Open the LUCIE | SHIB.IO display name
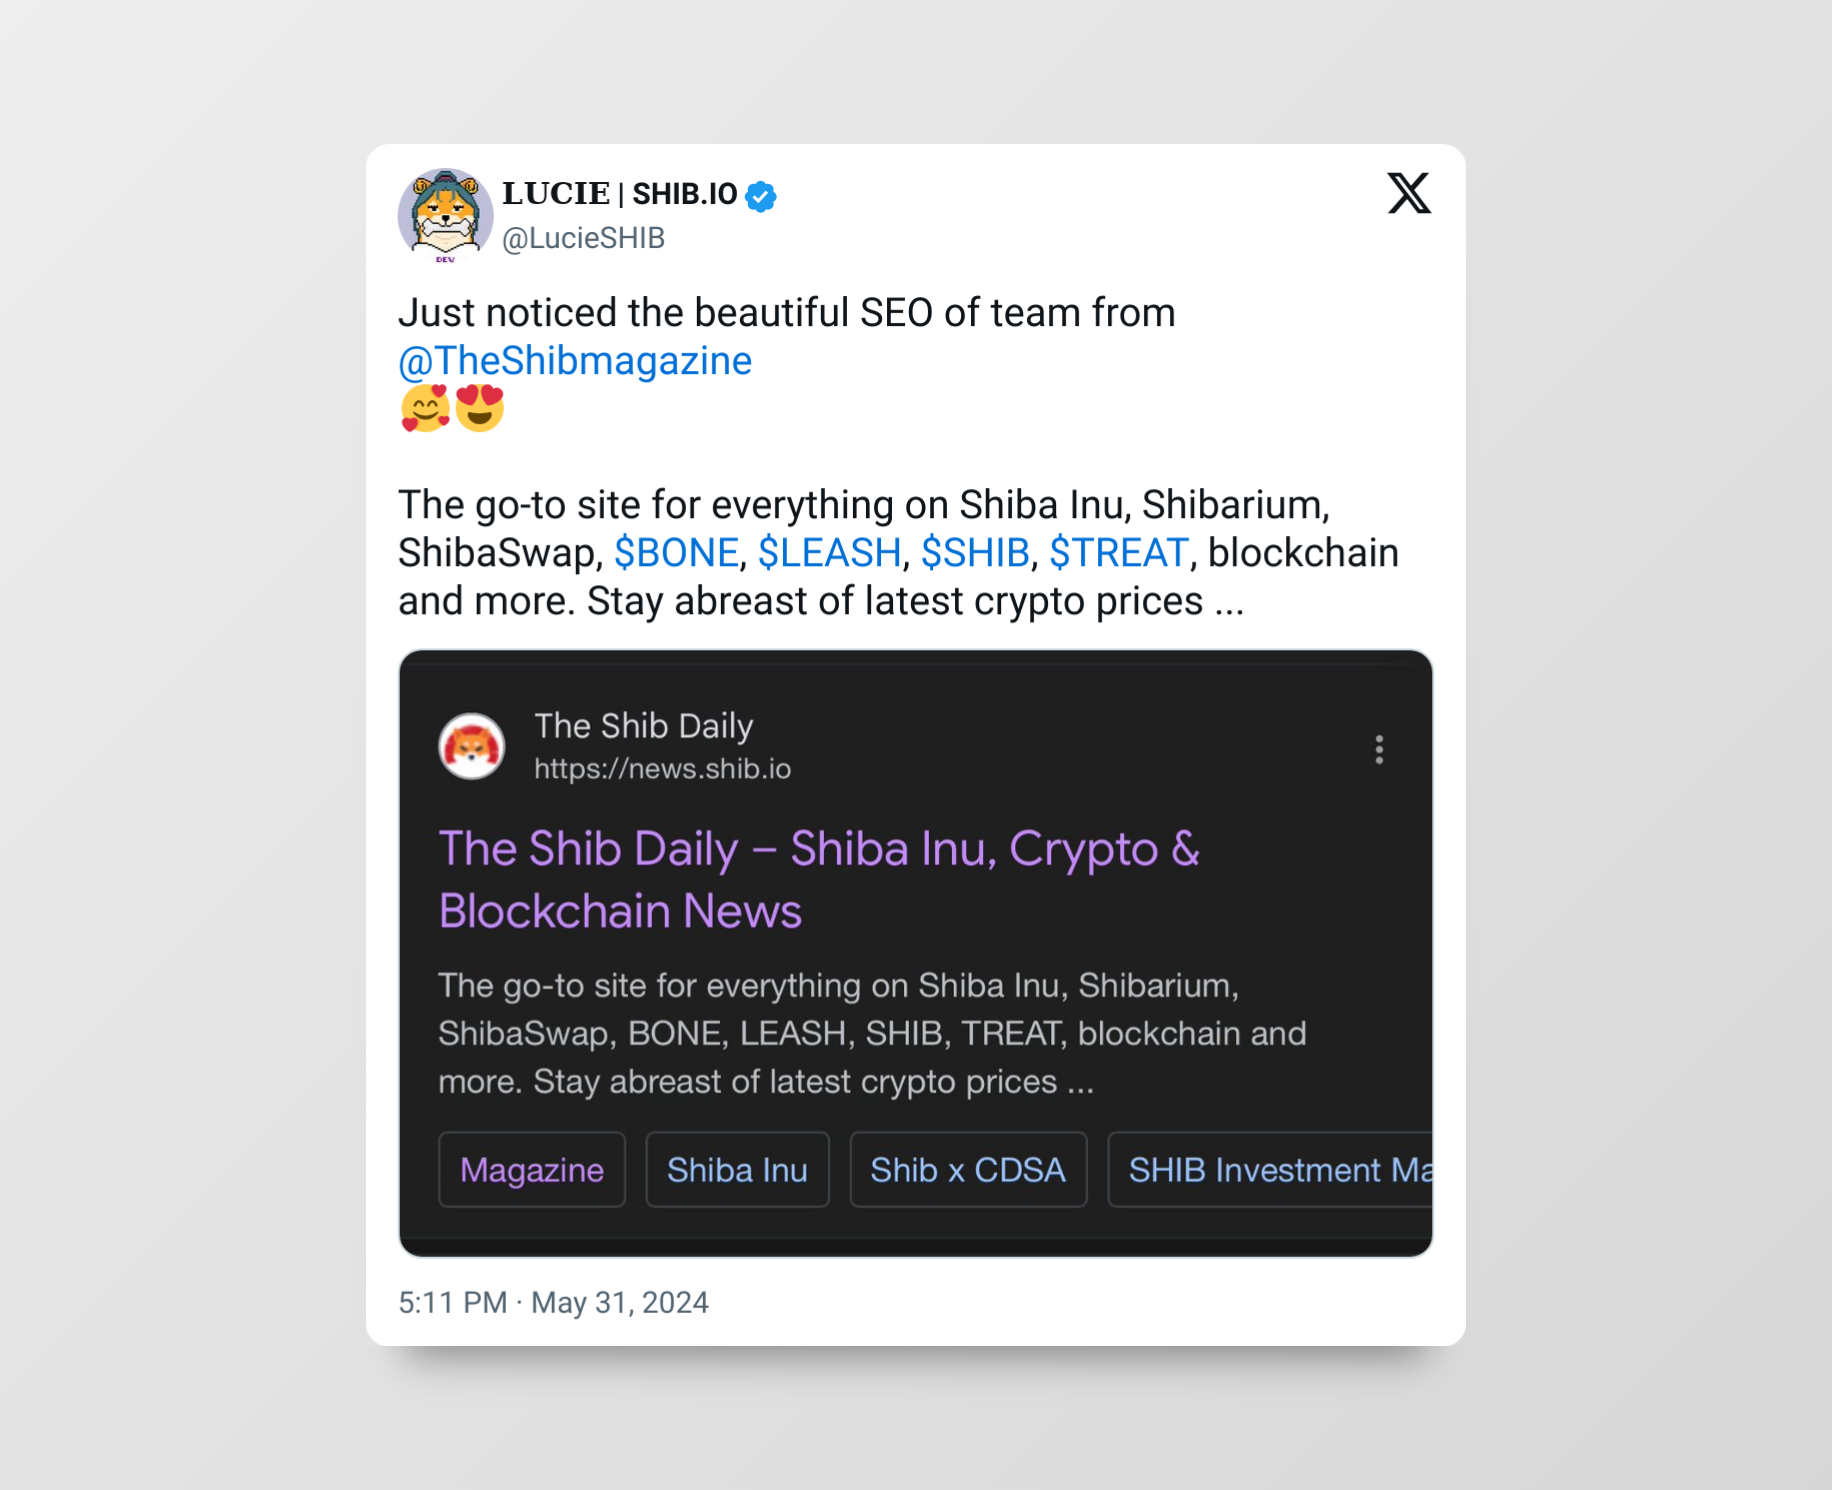The width and height of the screenshot is (1832, 1490). point(620,194)
